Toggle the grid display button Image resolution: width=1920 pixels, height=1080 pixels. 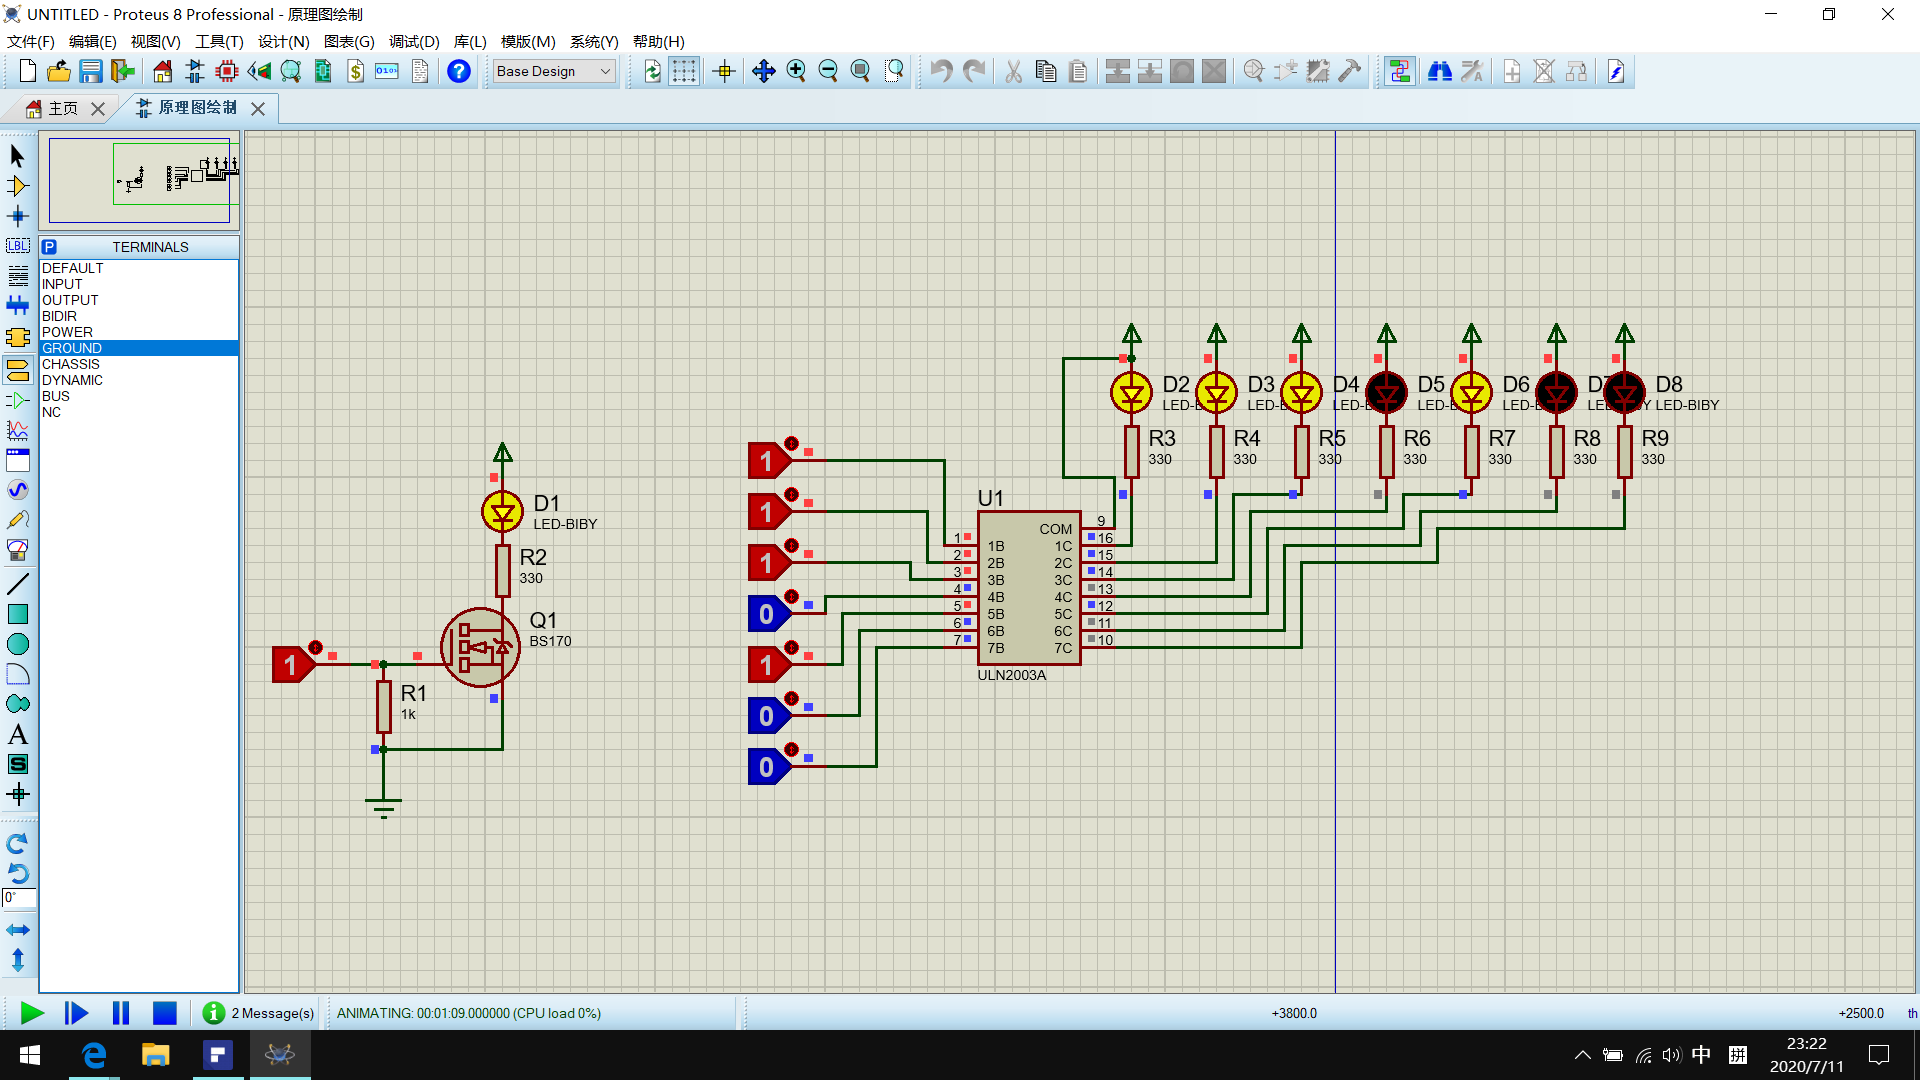pos(684,71)
